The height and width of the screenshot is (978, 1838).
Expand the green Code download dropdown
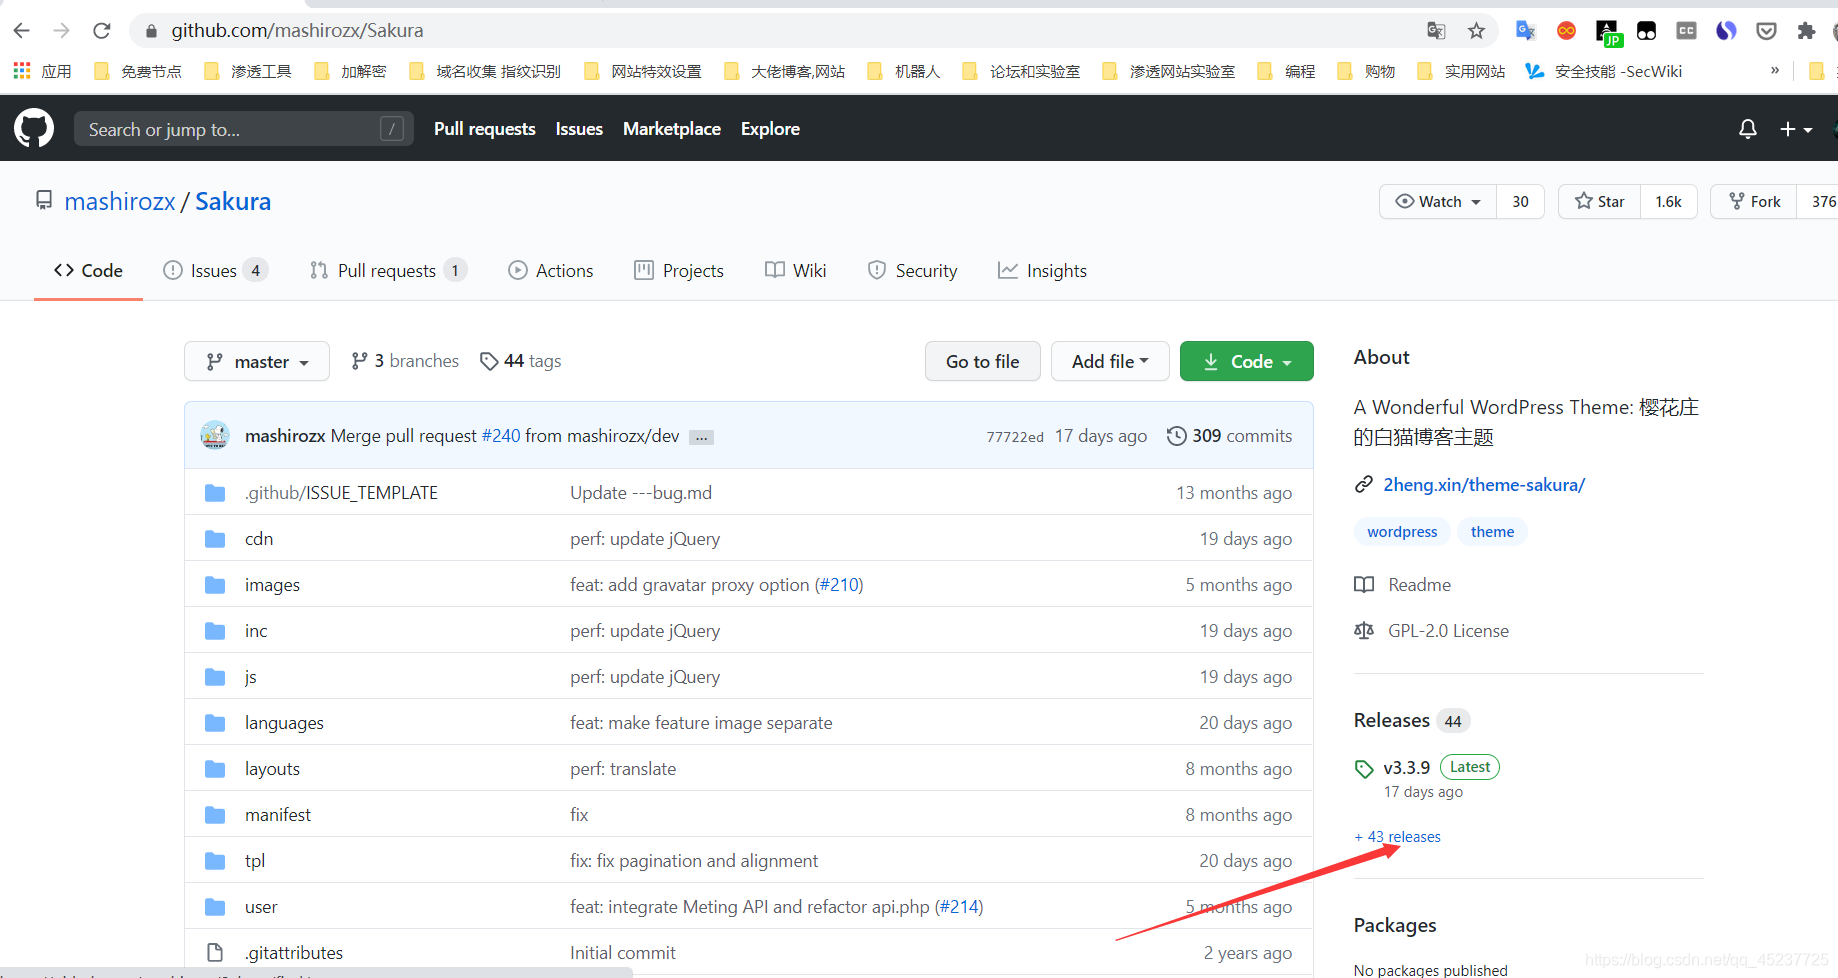click(1247, 361)
